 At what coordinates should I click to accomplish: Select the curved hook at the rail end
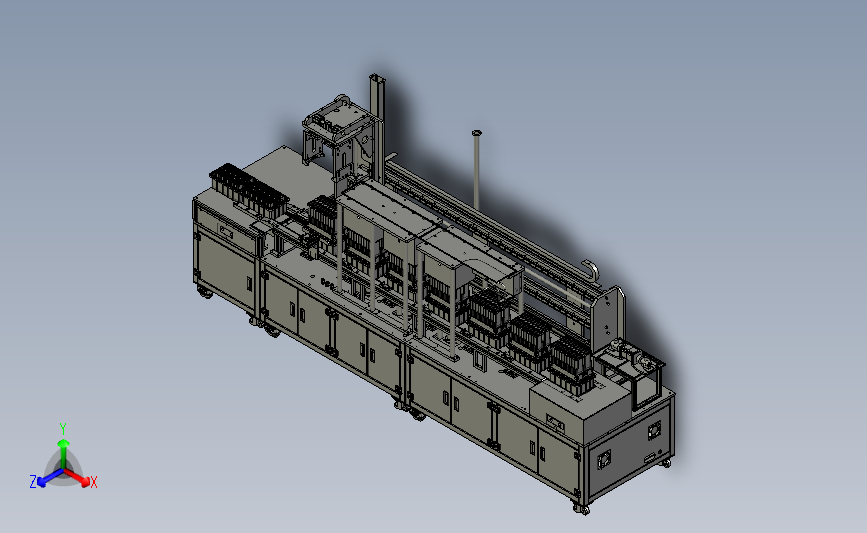(x=591, y=271)
